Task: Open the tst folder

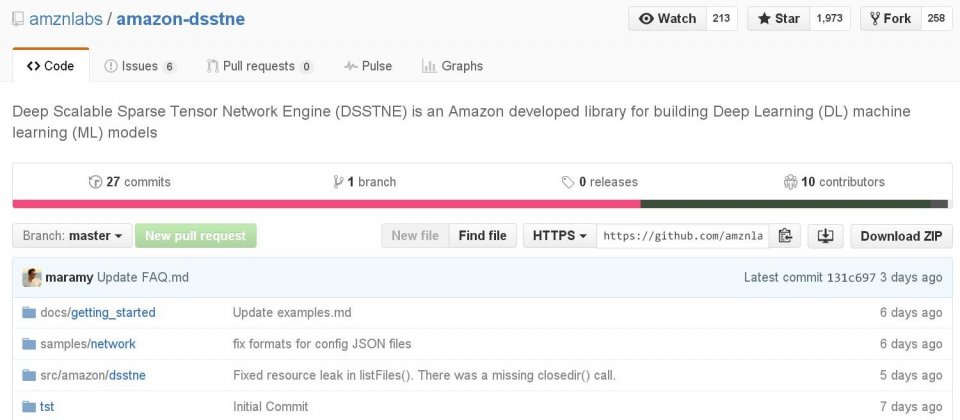Action: click(x=47, y=407)
